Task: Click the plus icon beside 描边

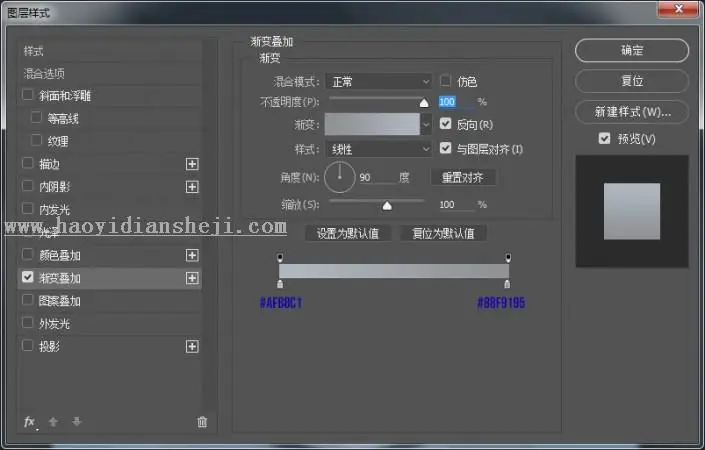Action: point(192,164)
